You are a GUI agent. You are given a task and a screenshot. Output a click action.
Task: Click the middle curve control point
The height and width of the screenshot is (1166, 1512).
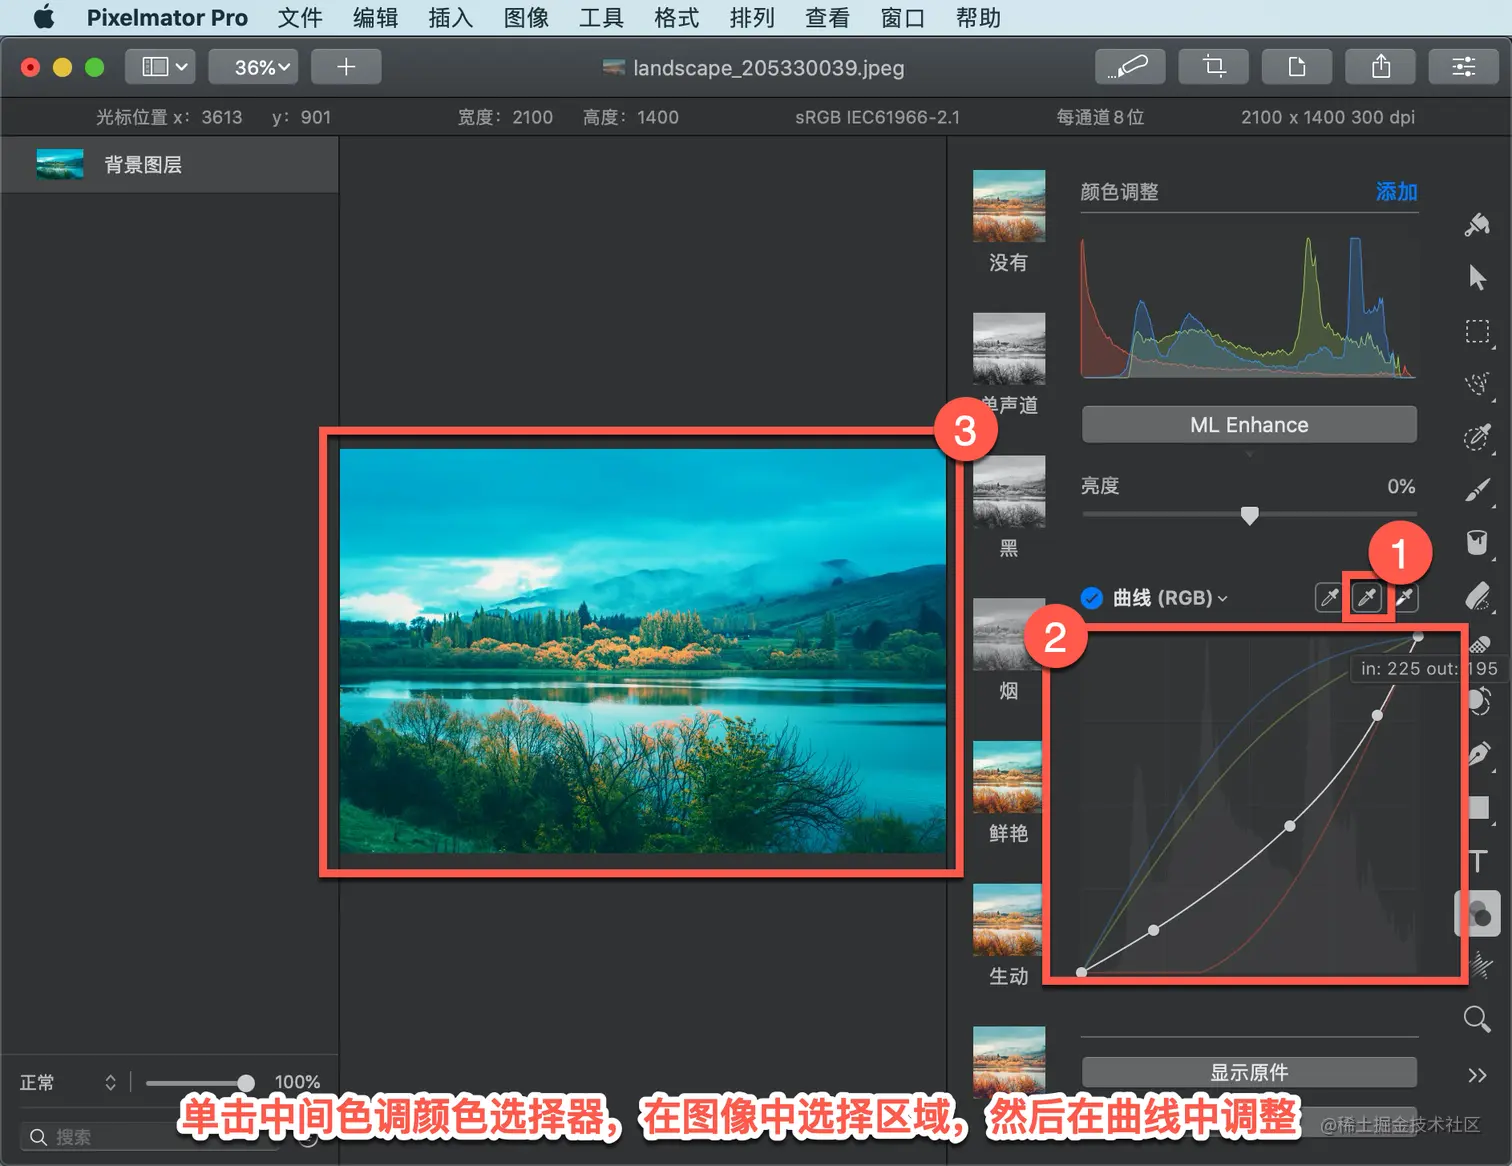(x=1290, y=826)
